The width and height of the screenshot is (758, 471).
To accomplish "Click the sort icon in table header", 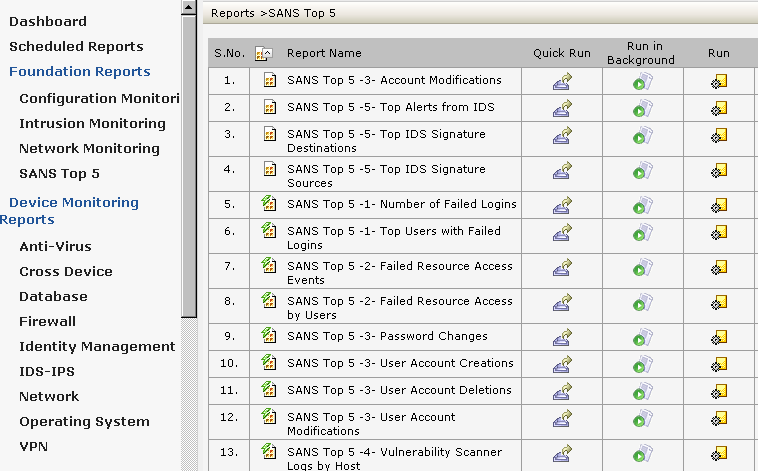I will click(263, 54).
